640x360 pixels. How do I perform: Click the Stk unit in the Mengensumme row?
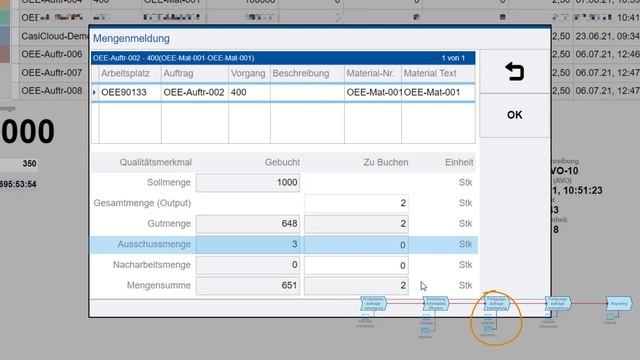click(x=465, y=285)
